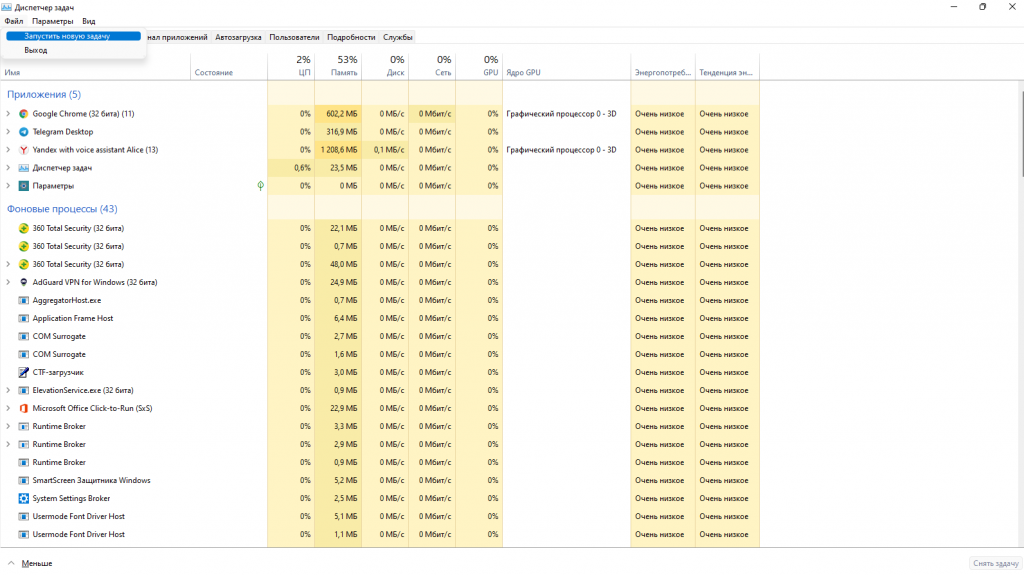Switch to the Автозагрузка tab

point(238,37)
